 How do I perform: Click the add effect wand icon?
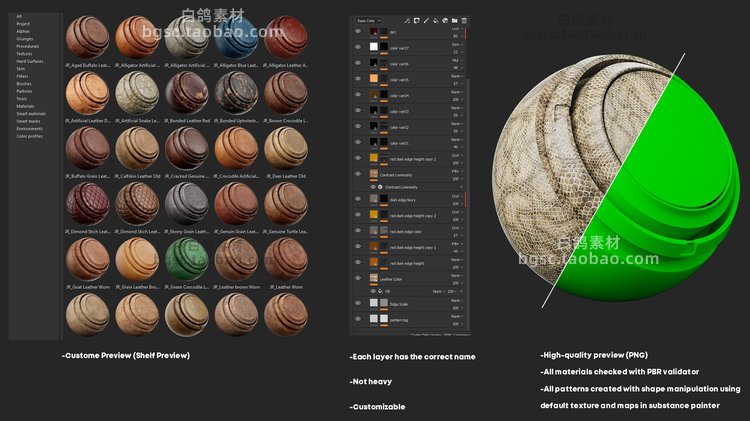click(407, 21)
